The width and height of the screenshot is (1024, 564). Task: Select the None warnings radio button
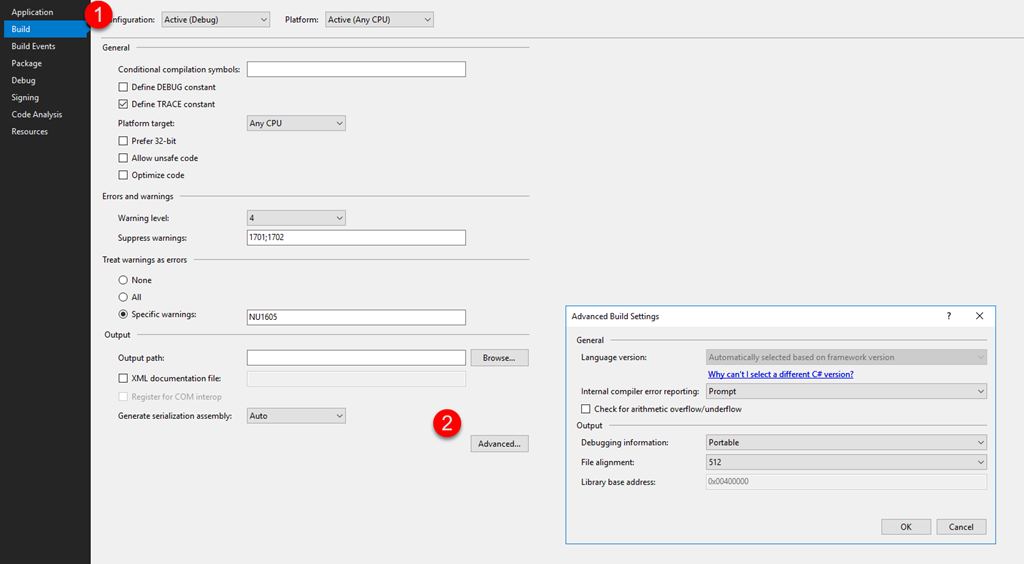tap(124, 280)
